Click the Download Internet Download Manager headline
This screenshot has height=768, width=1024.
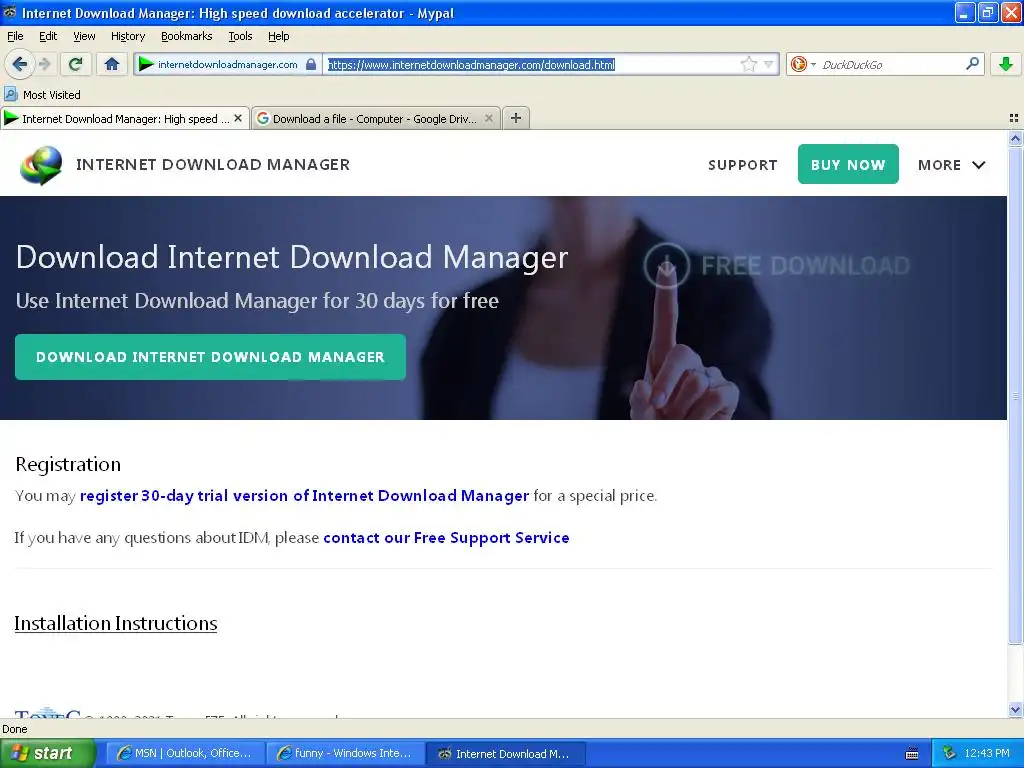292,257
